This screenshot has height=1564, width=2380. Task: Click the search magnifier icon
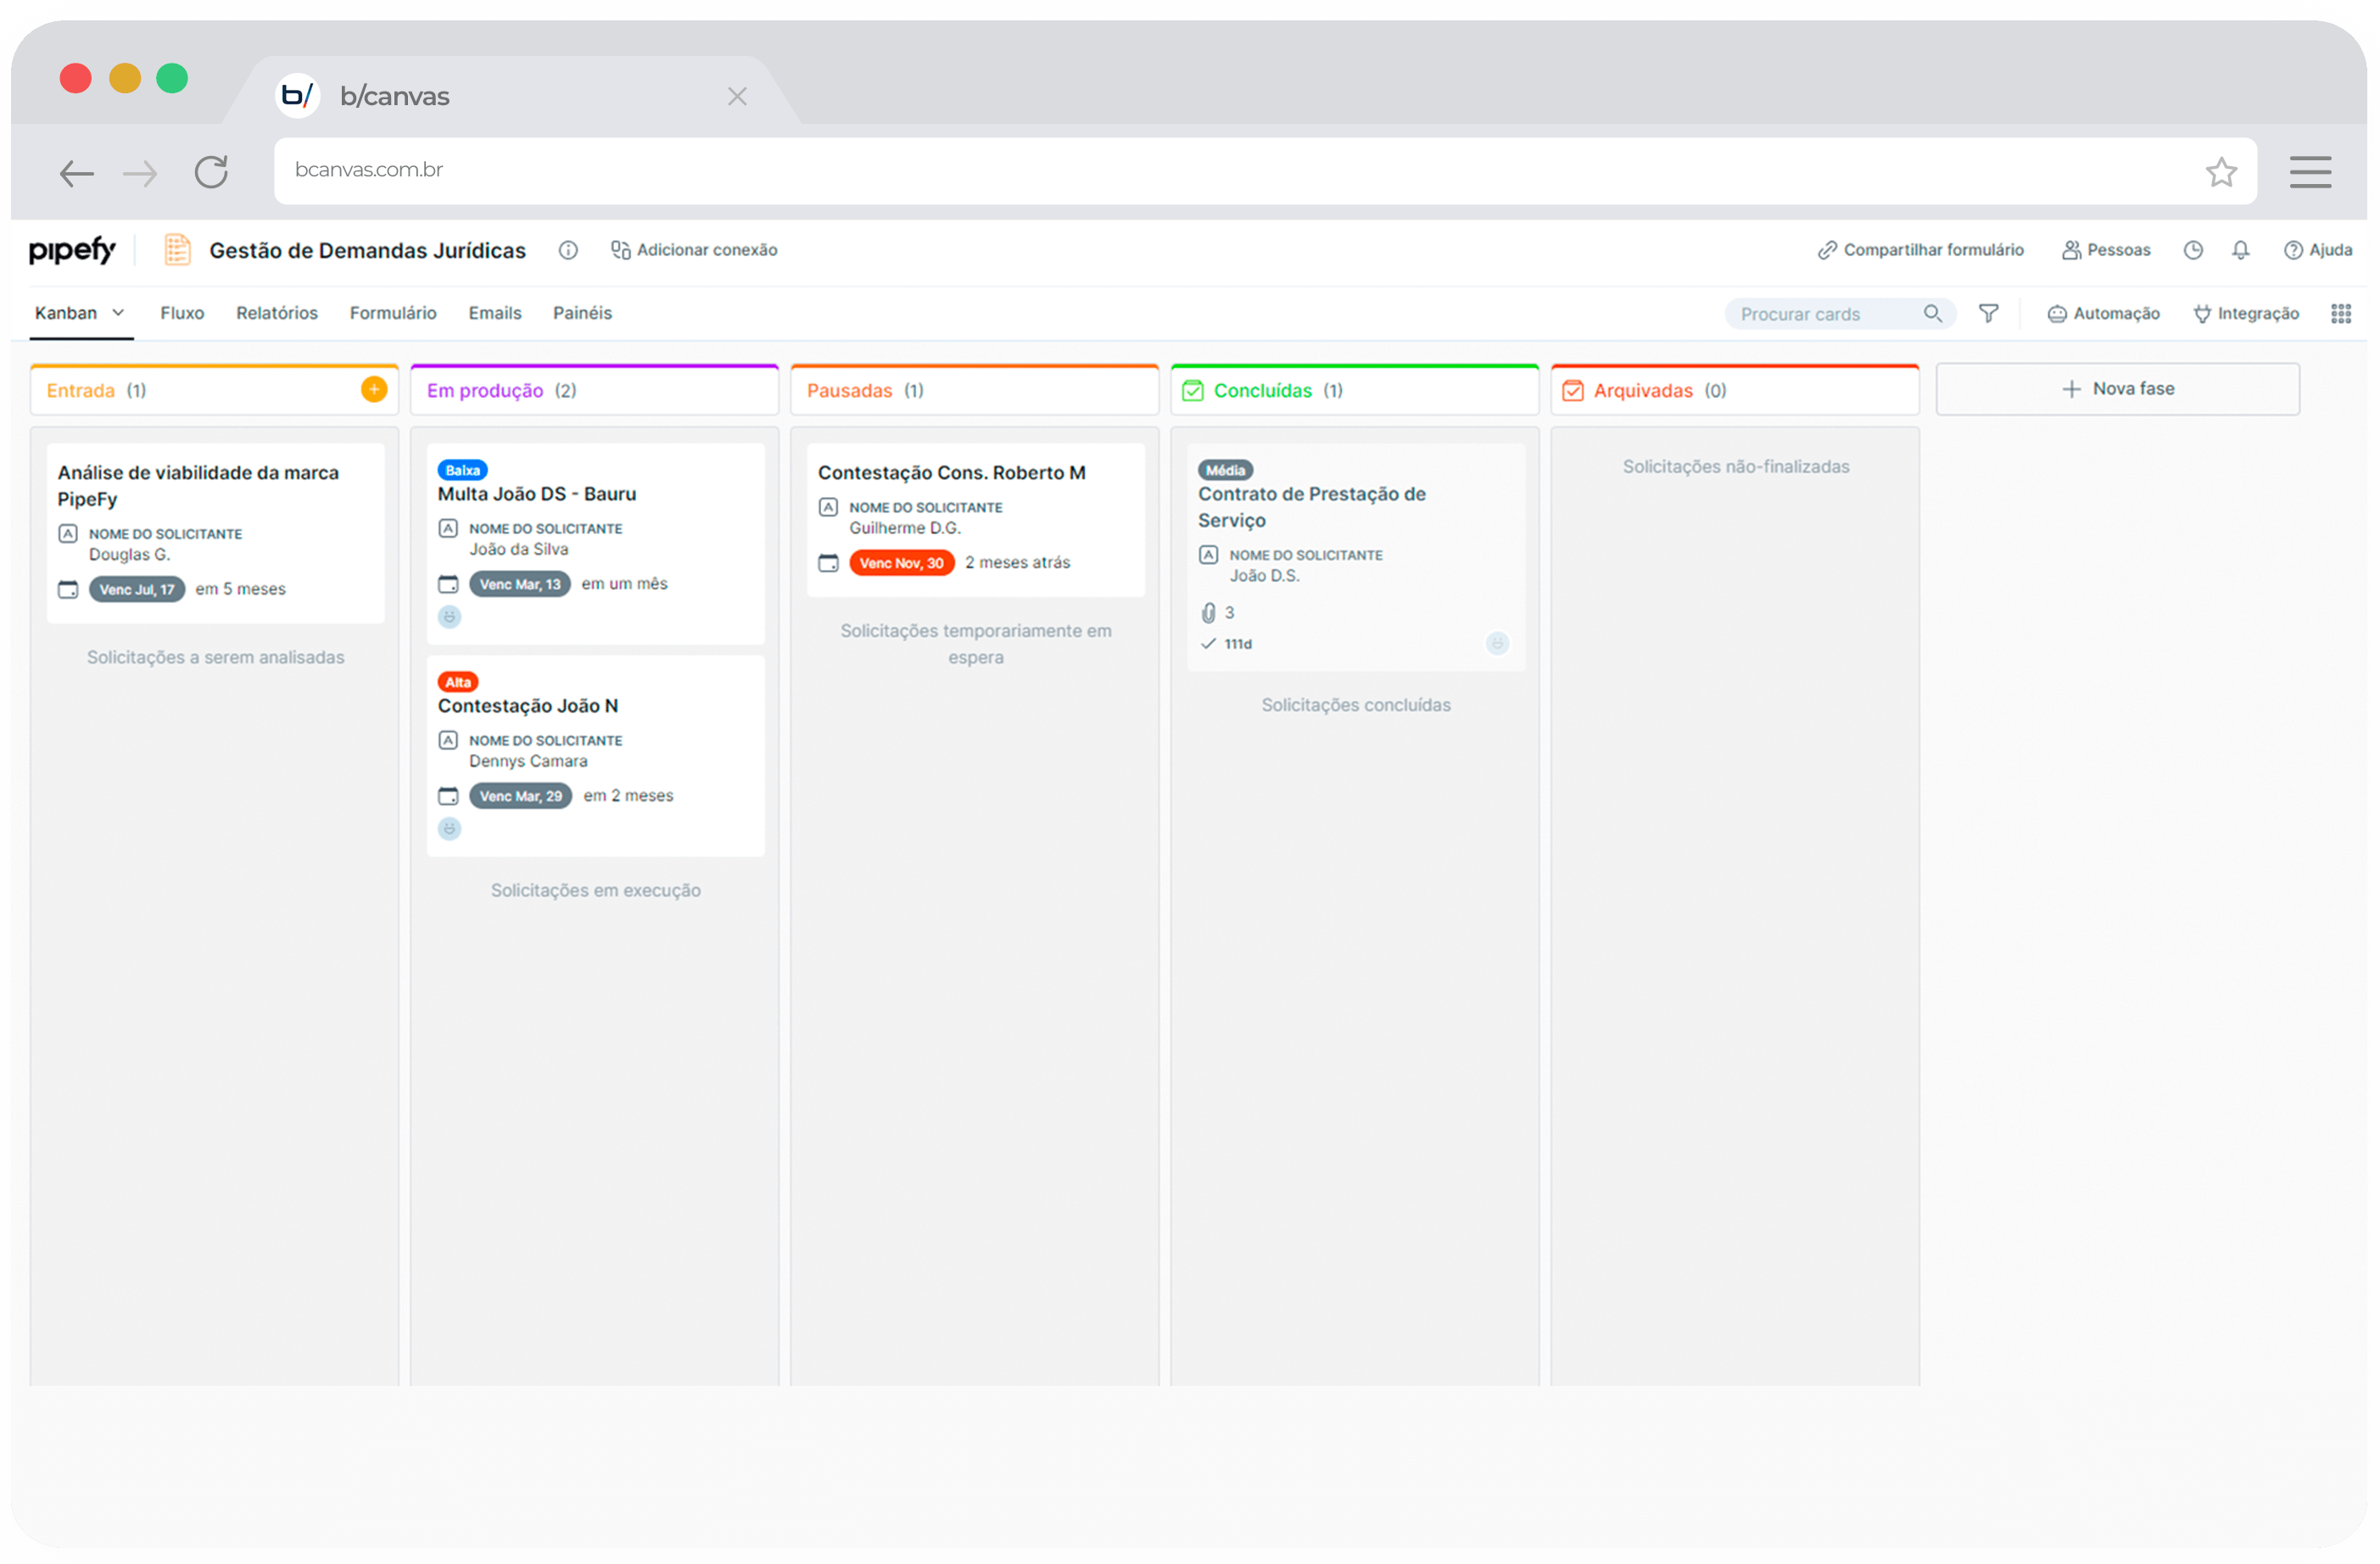(x=1933, y=313)
